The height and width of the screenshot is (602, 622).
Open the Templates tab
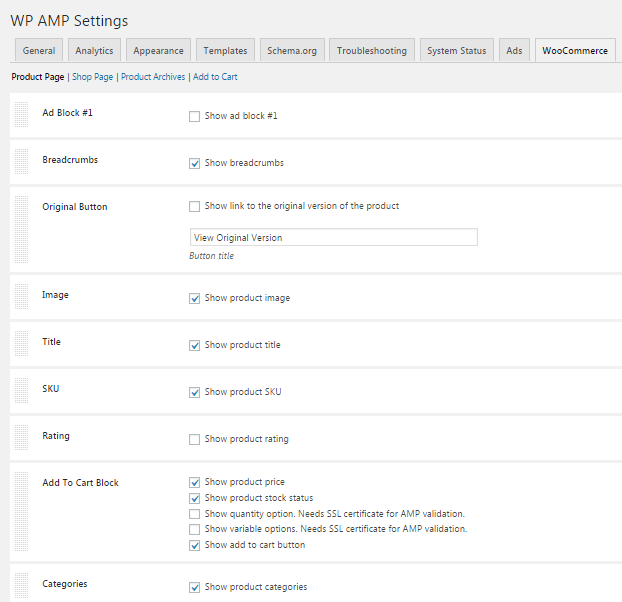[225, 50]
